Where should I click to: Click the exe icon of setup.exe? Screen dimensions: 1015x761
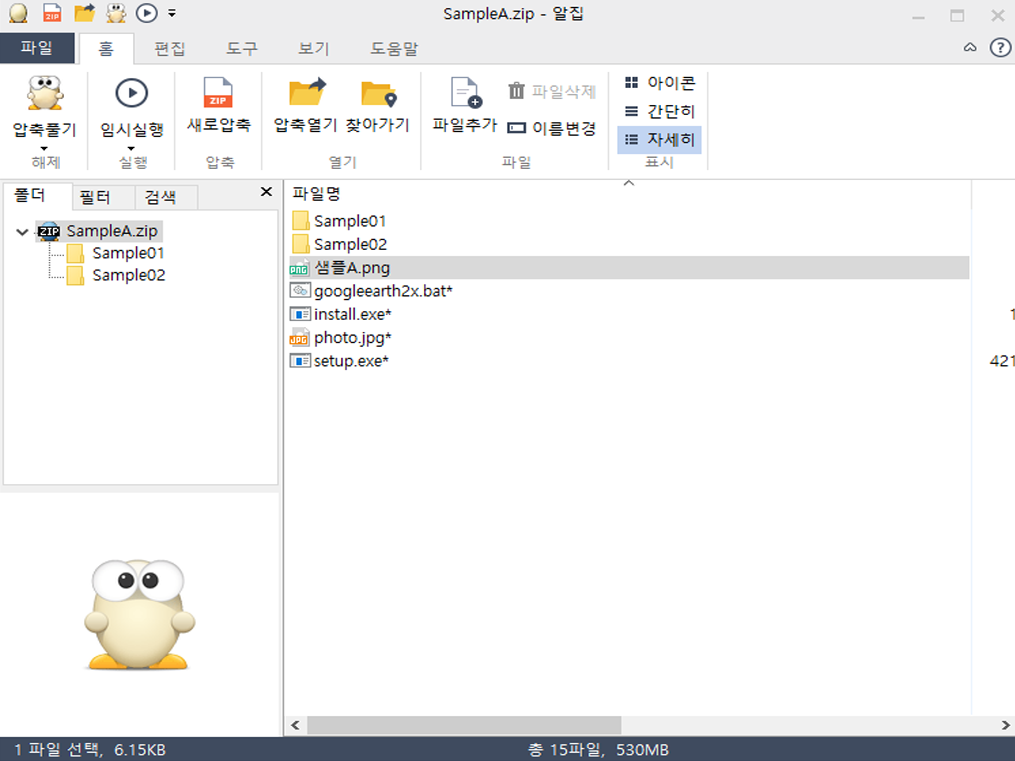click(x=300, y=361)
